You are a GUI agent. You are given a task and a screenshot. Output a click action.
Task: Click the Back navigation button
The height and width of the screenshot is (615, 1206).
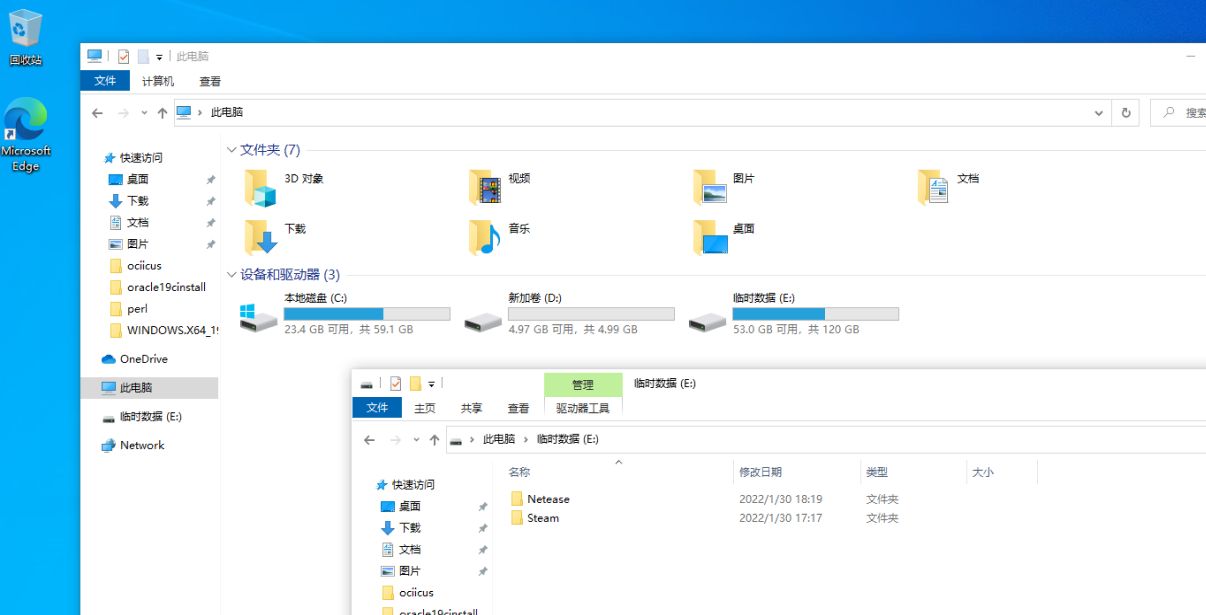pyautogui.click(x=97, y=113)
